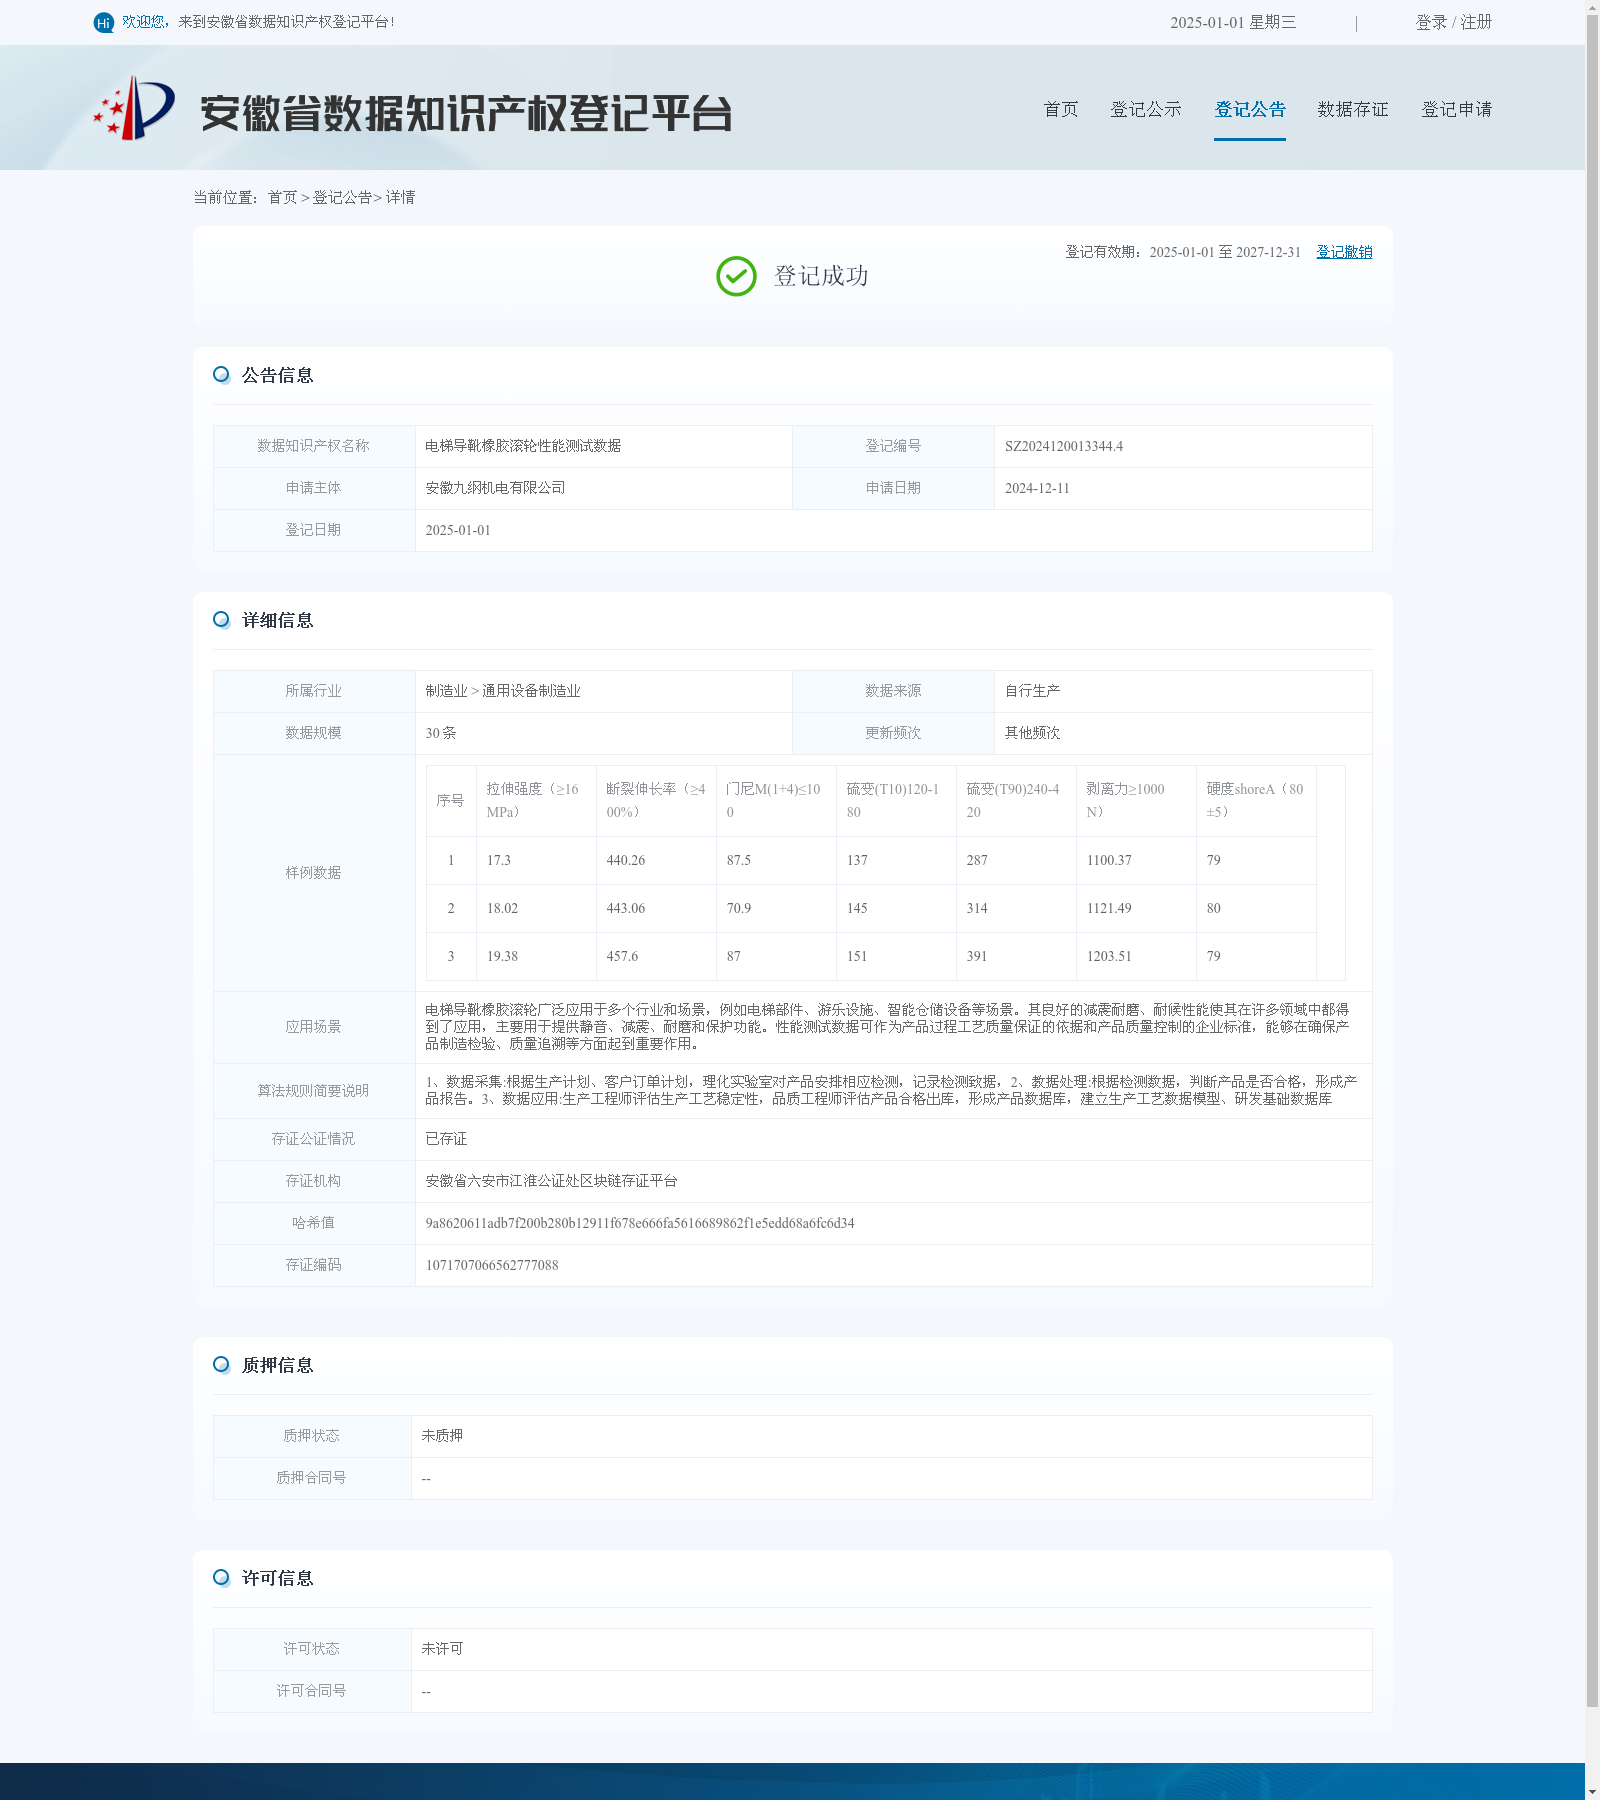This screenshot has width=1600, height=1800.
Task: Click the circle icon beside 详细信息
Action: [222, 619]
